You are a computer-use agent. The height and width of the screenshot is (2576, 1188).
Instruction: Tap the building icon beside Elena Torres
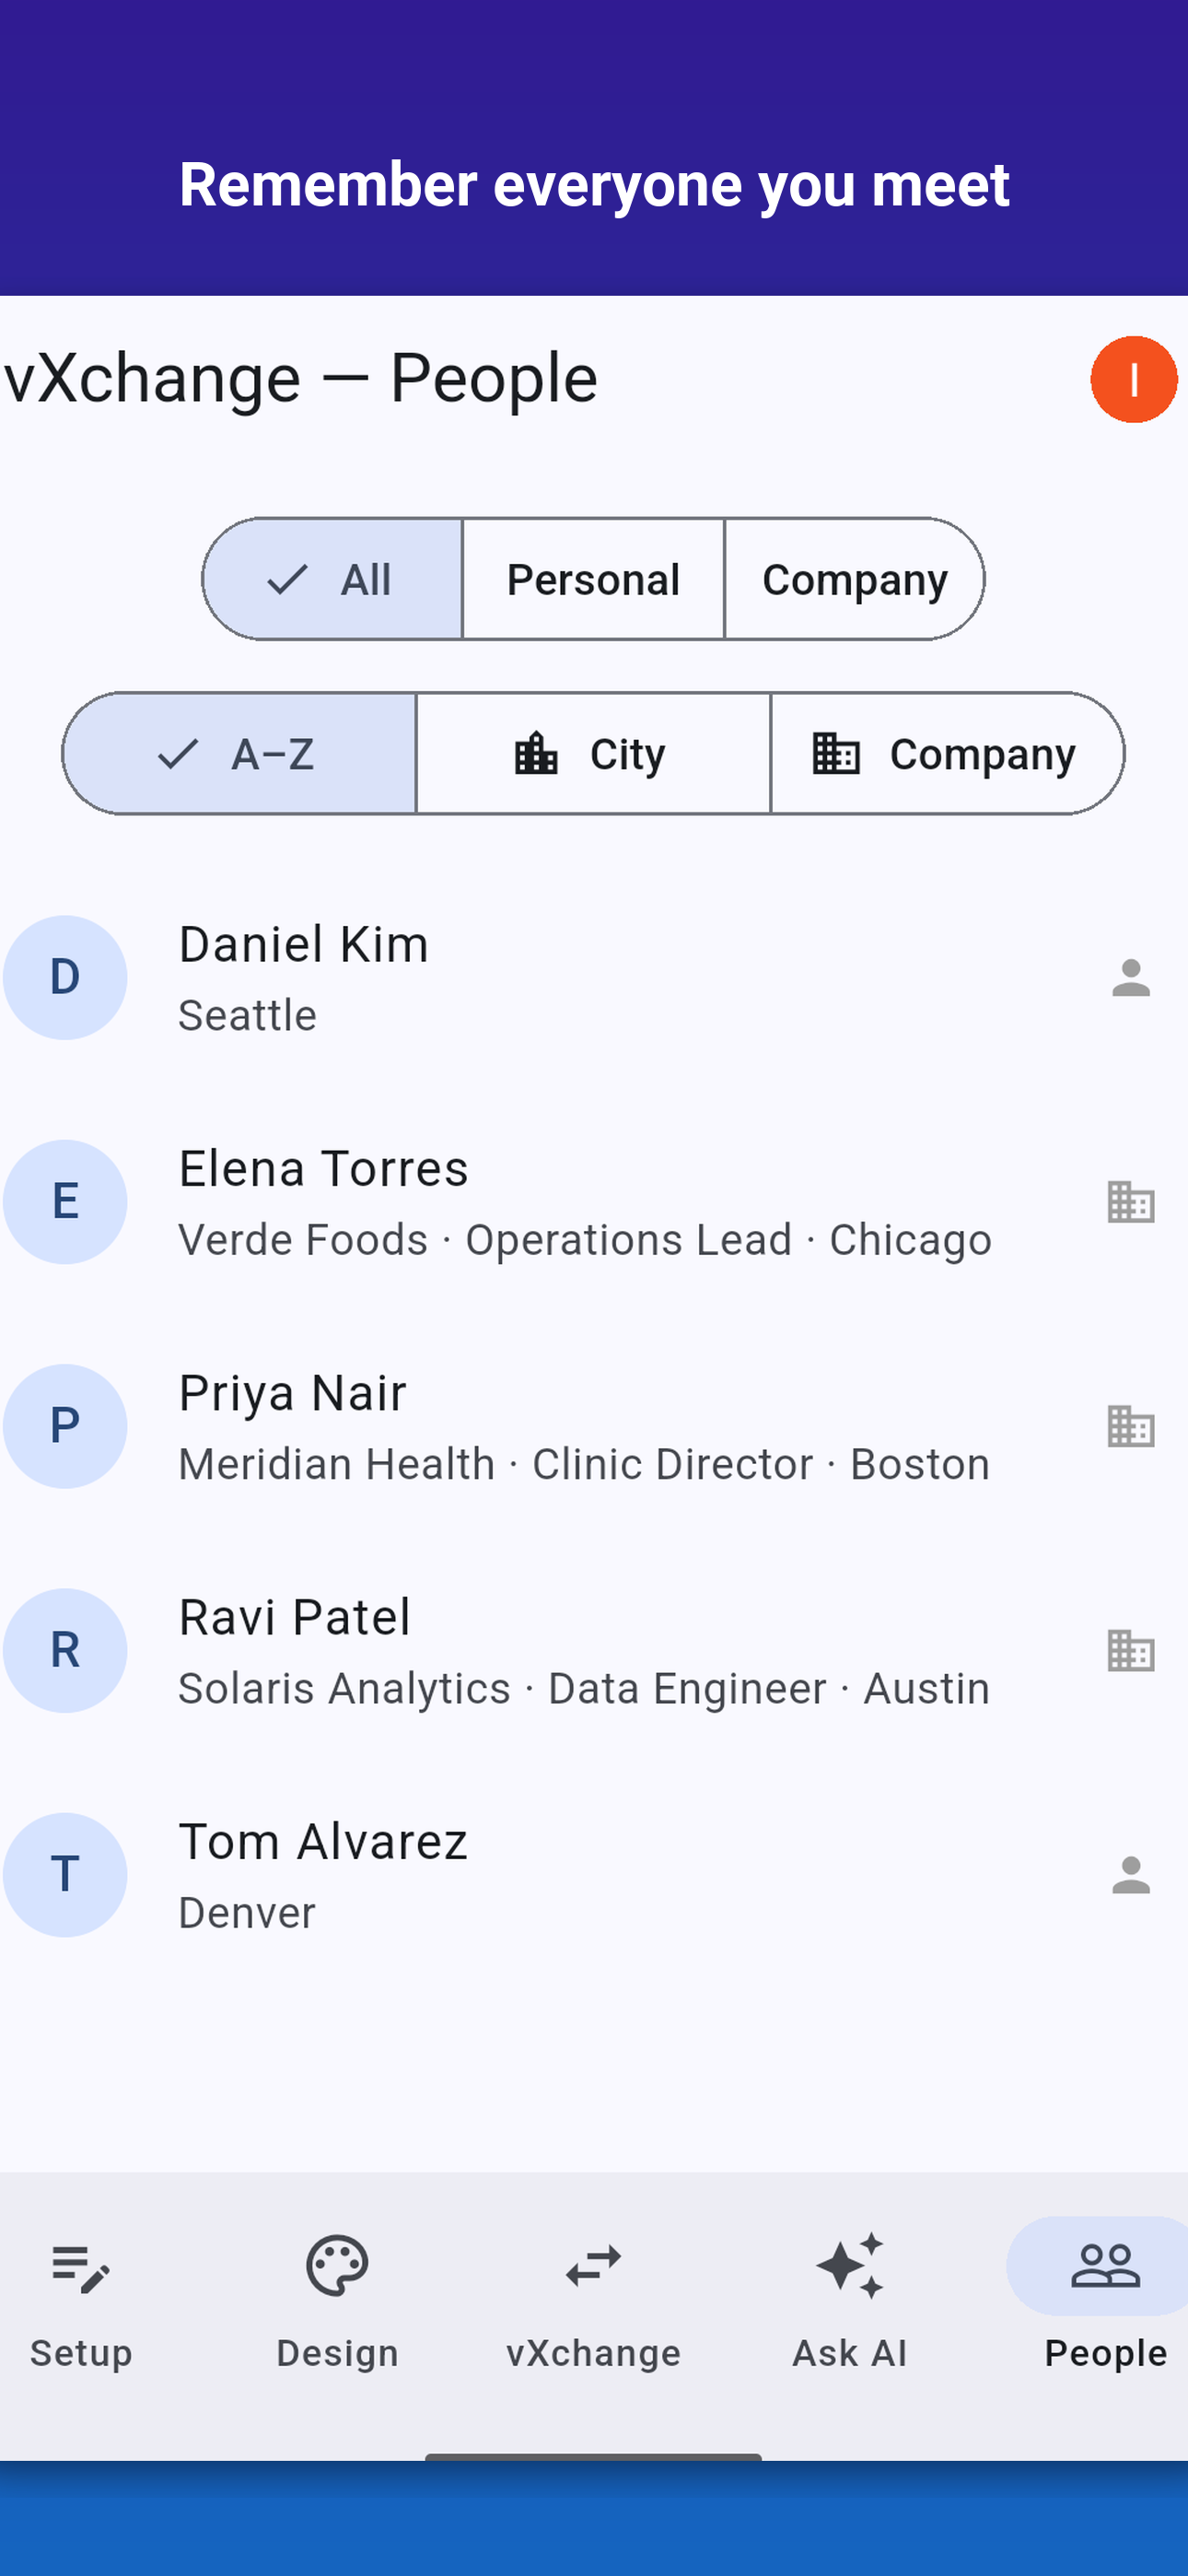pos(1131,1201)
